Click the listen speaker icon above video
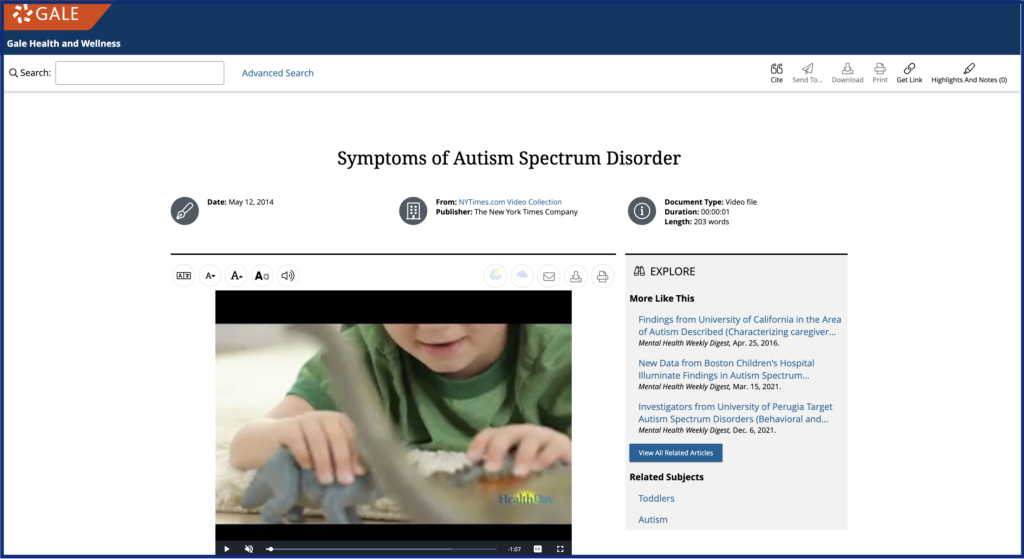Screen dimensions: 1024x559 pos(288,276)
